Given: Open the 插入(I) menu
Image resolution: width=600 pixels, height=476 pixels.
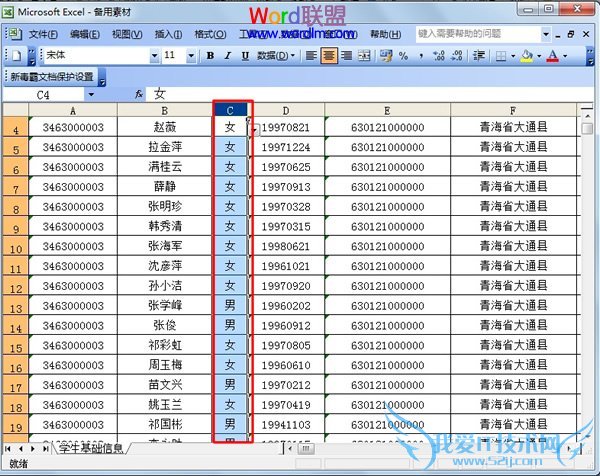Looking at the screenshot, I should tap(168, 34).
